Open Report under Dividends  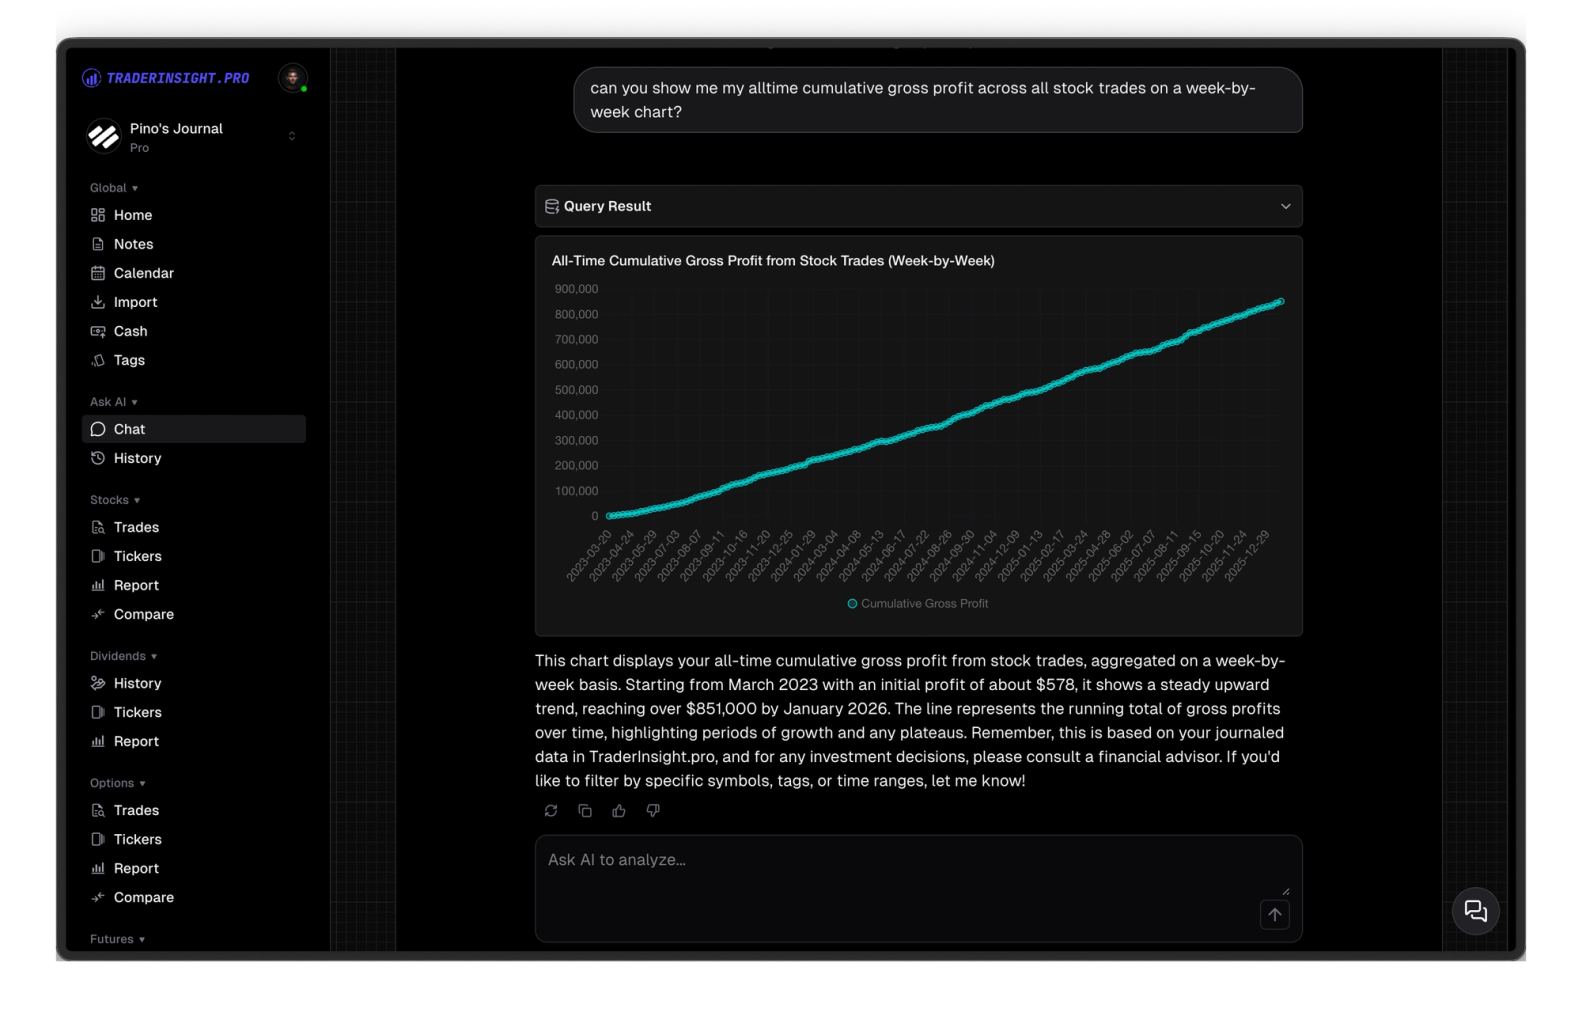tap(193, 741)
